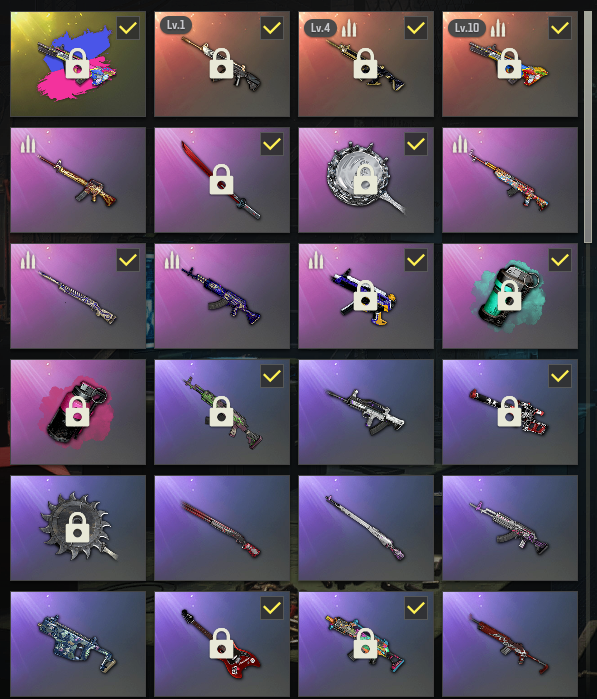Toggle checkmark on the red katana tile
The image size is (597, 699).
coord(272,144)
